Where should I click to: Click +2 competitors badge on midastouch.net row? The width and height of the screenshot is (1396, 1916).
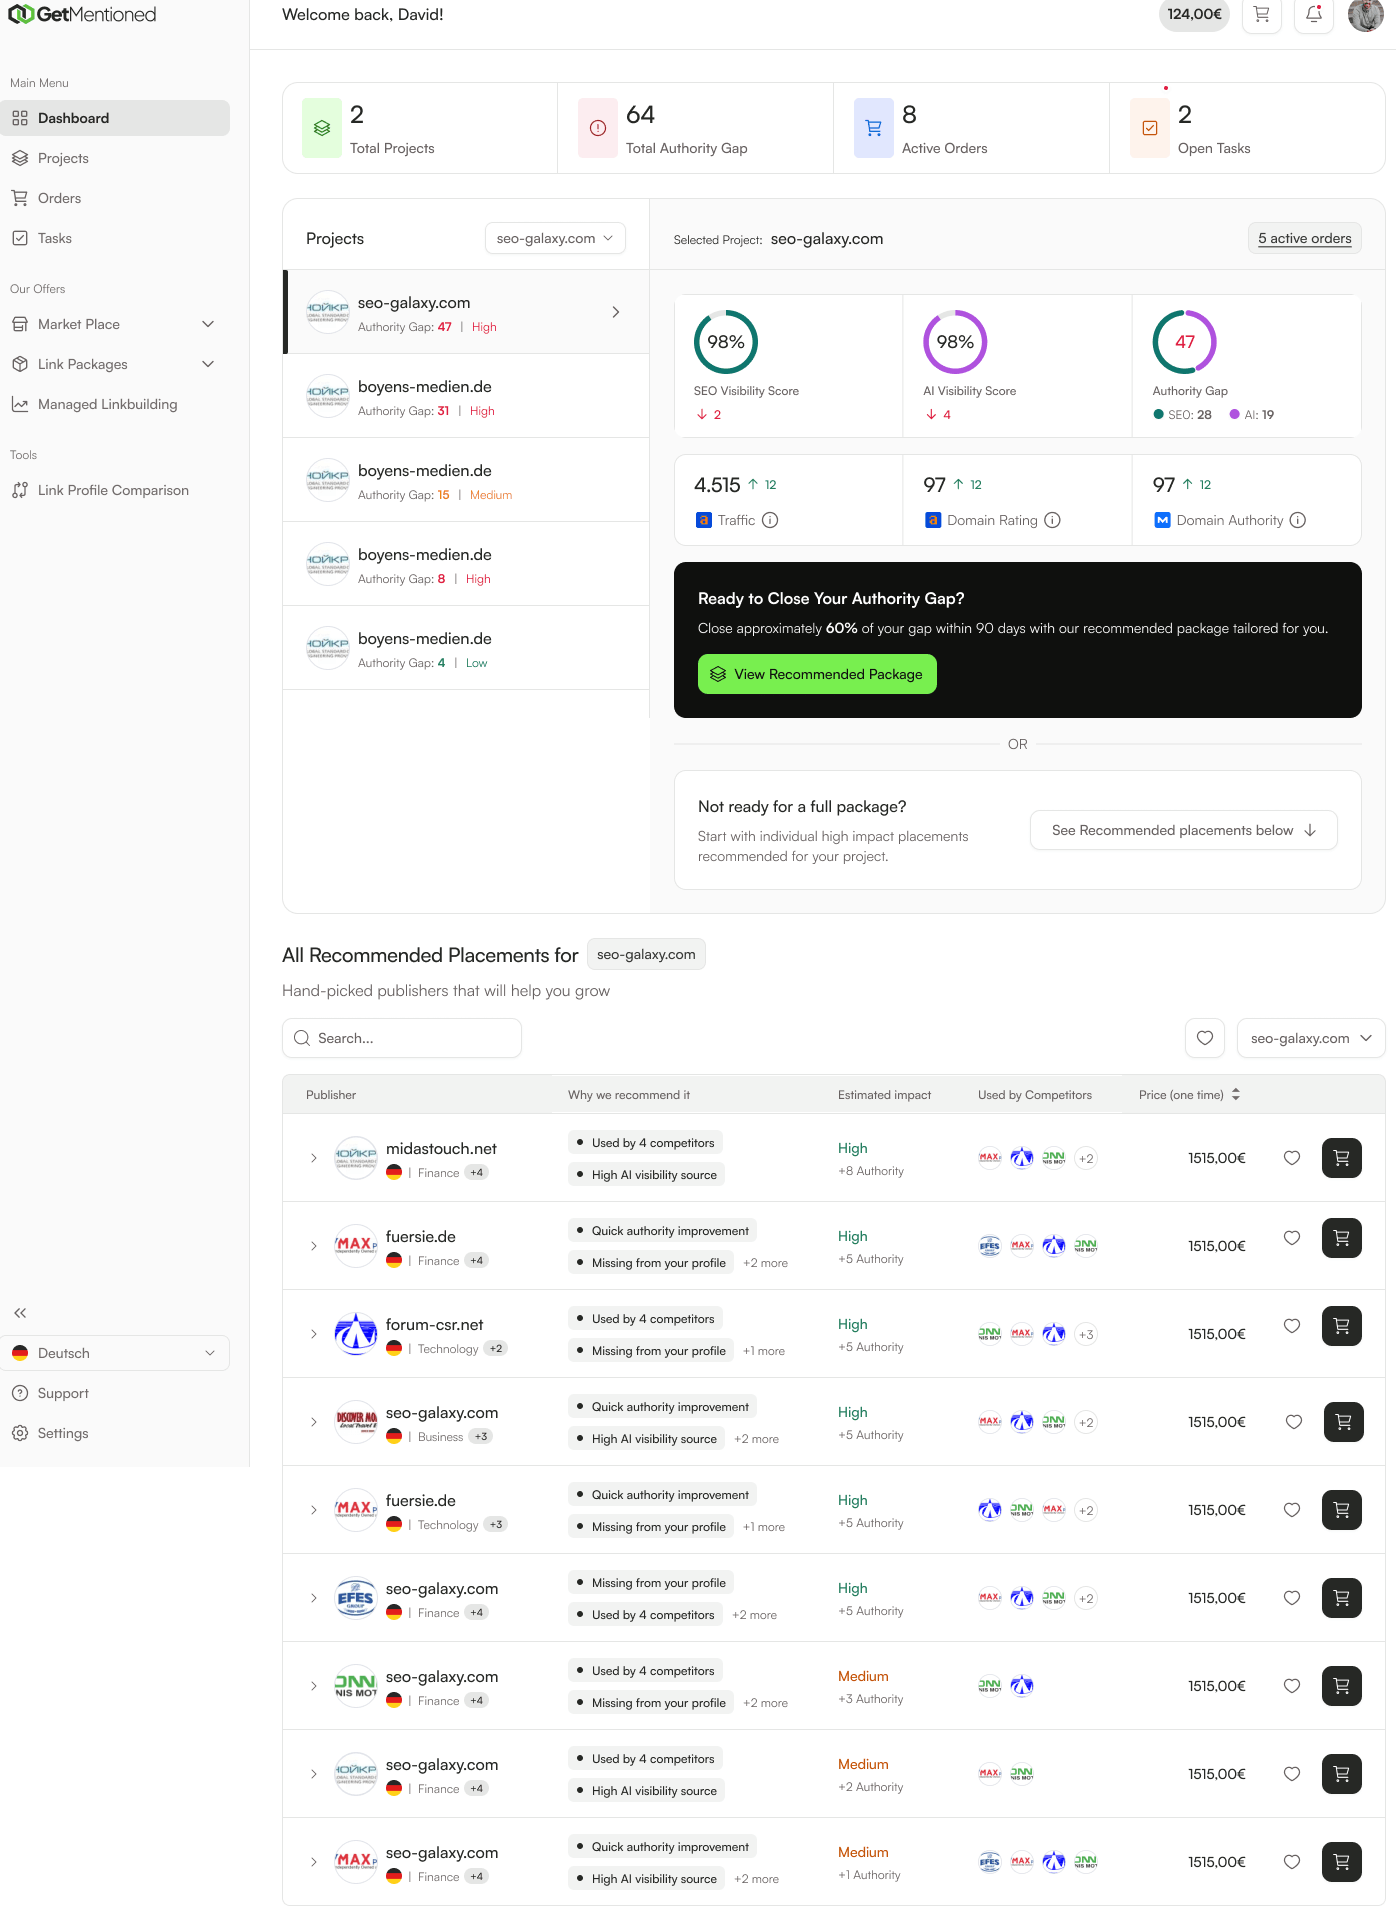point(1086,1158)
